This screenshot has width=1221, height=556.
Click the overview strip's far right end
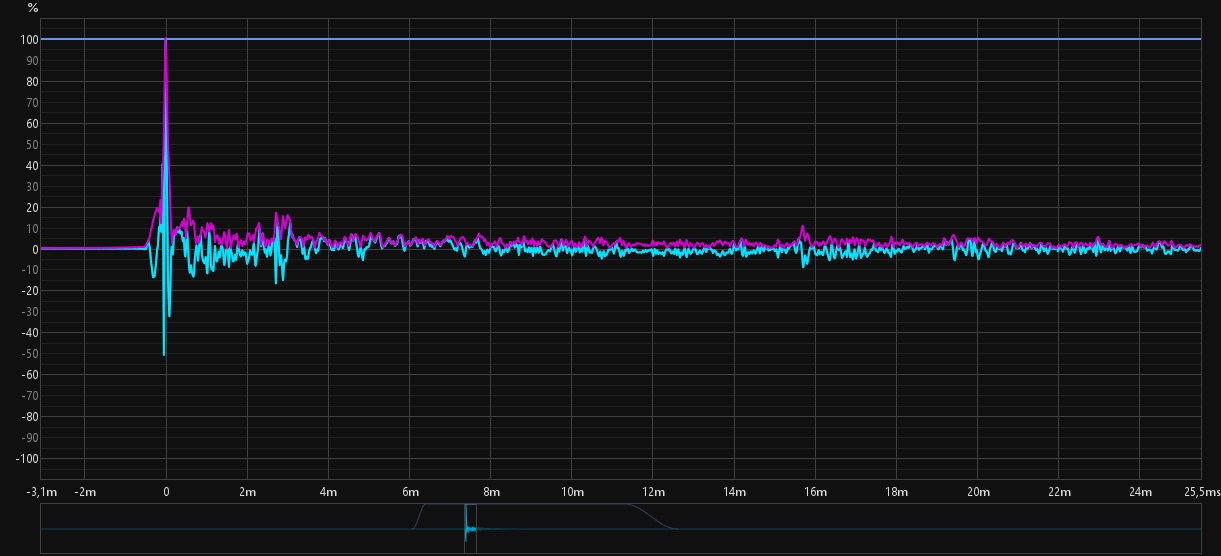pos(1196,529)
